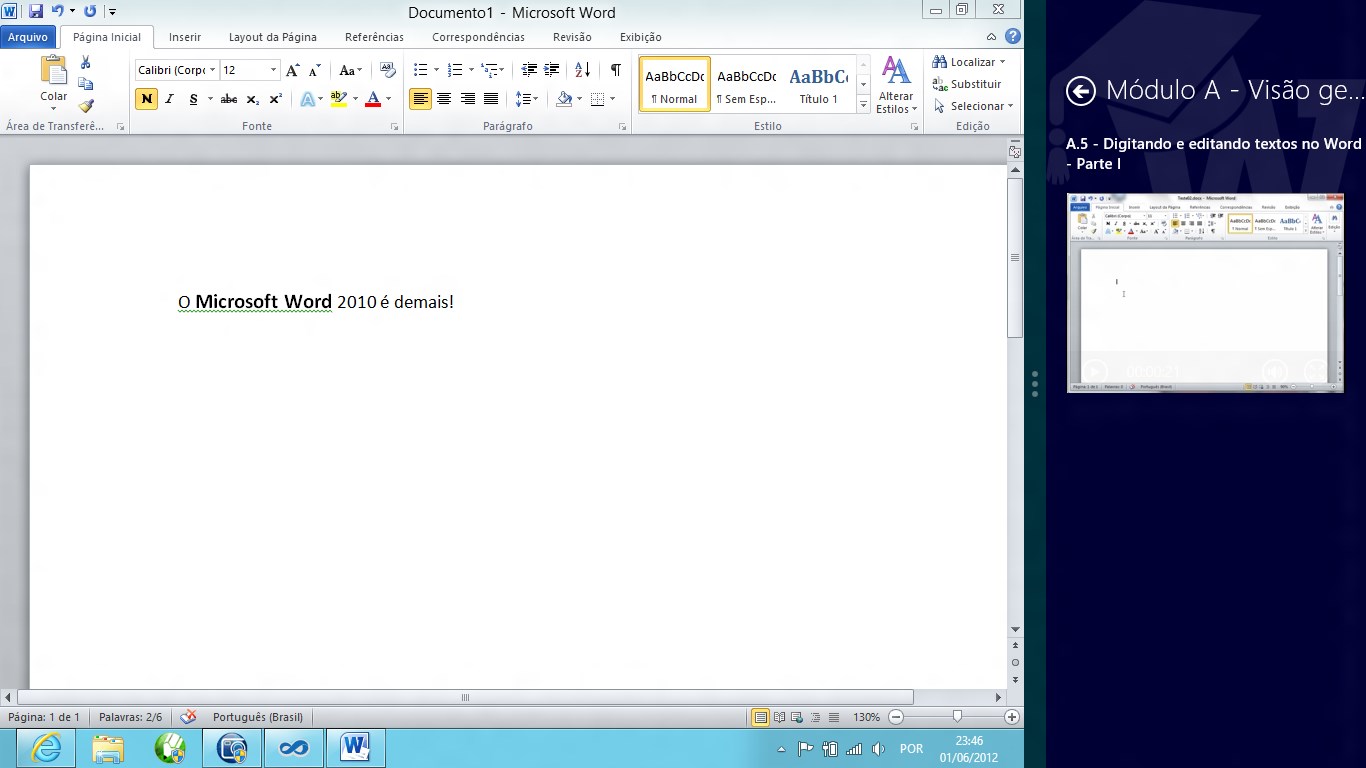
Task: Click the subscript (Subscrito) icon
Action: pyautogui.click(x=252, y=99)
